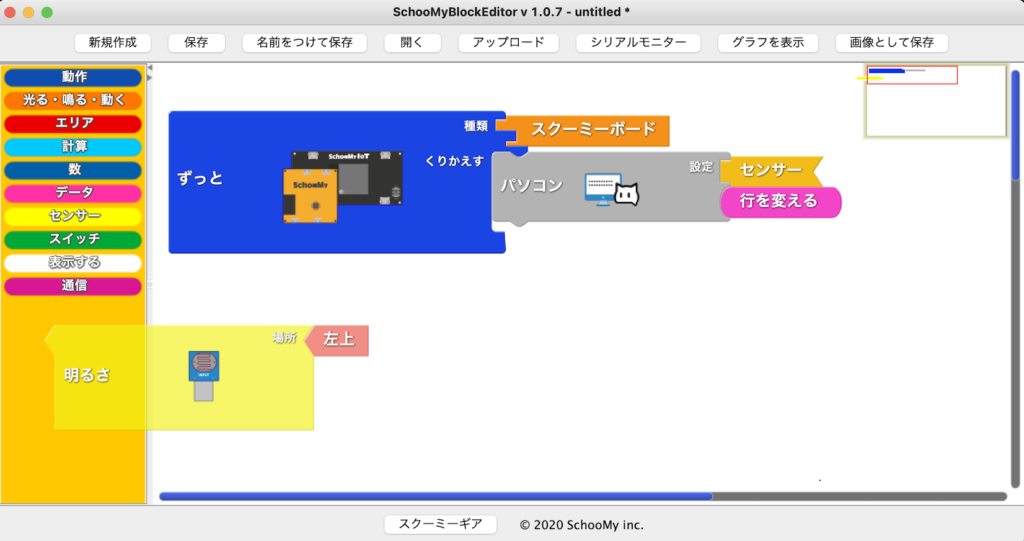1024x541 pixels.
Task: Click グラフを表示 button
Action: point(768,42)
